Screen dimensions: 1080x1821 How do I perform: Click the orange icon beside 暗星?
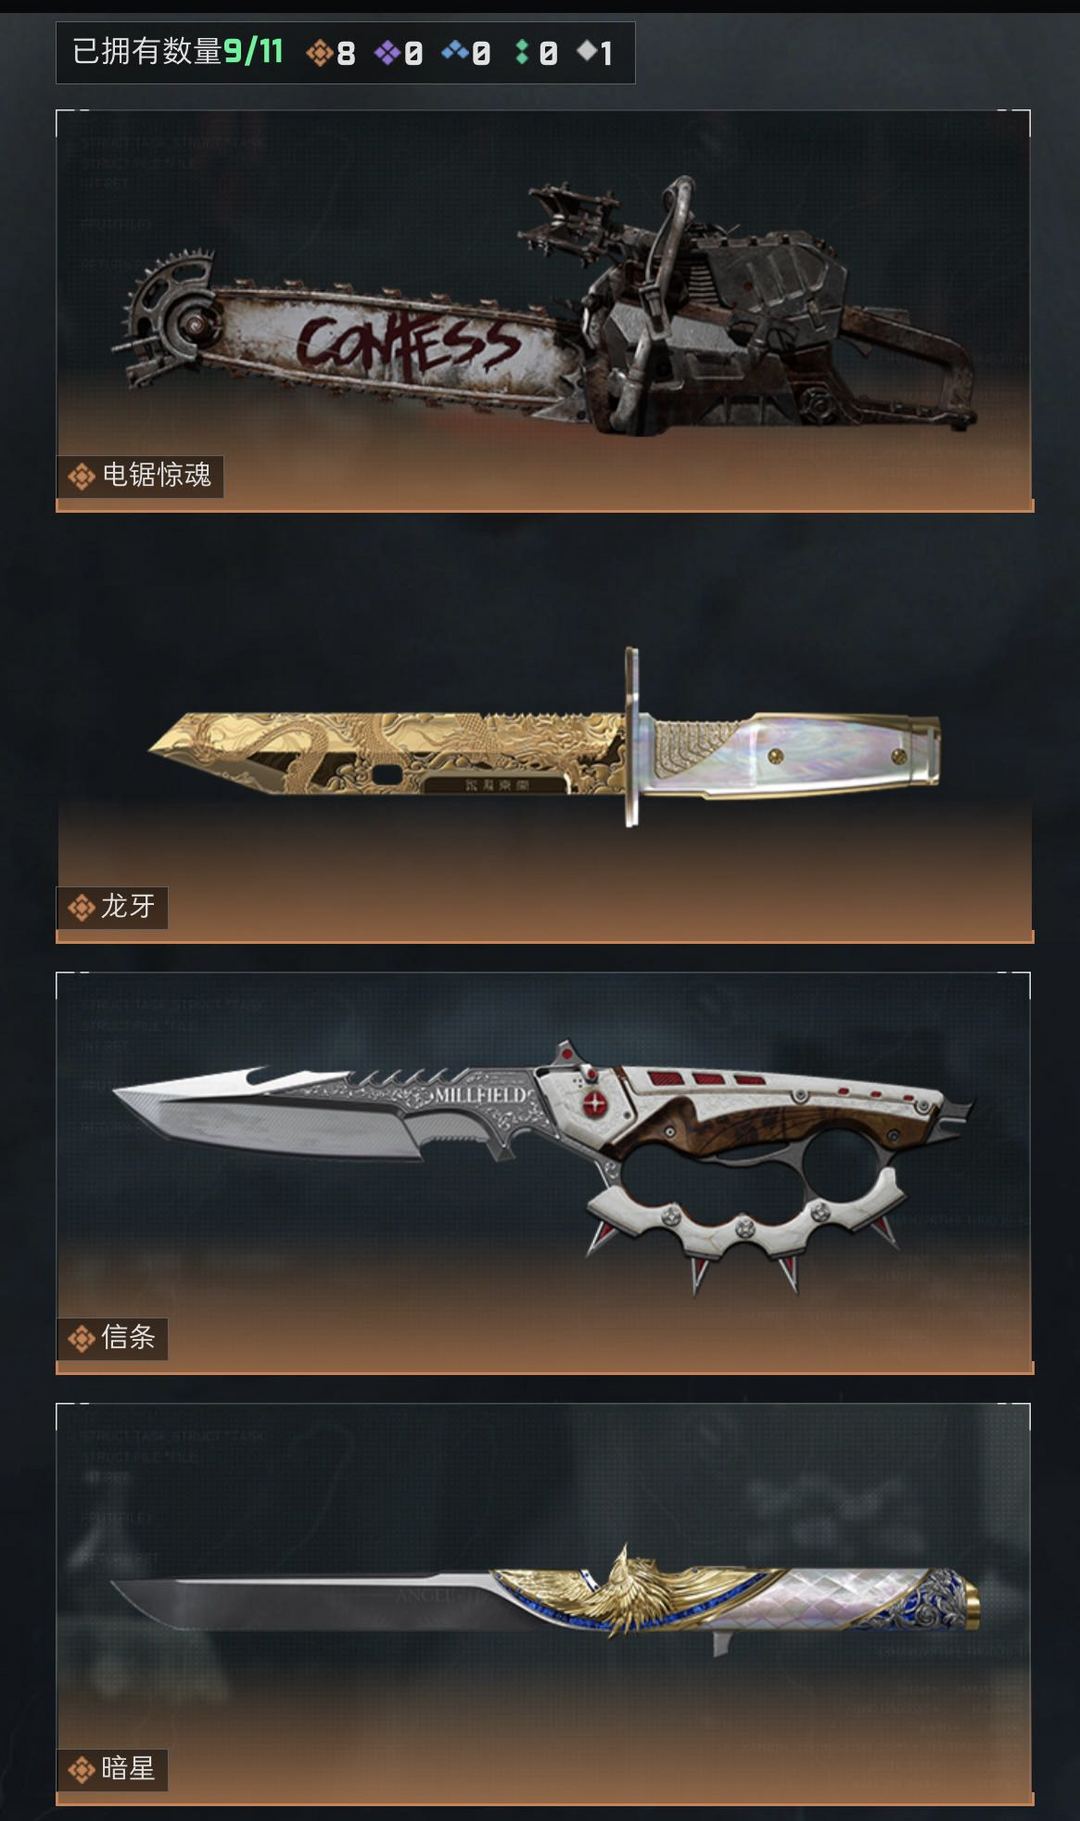81,1770
